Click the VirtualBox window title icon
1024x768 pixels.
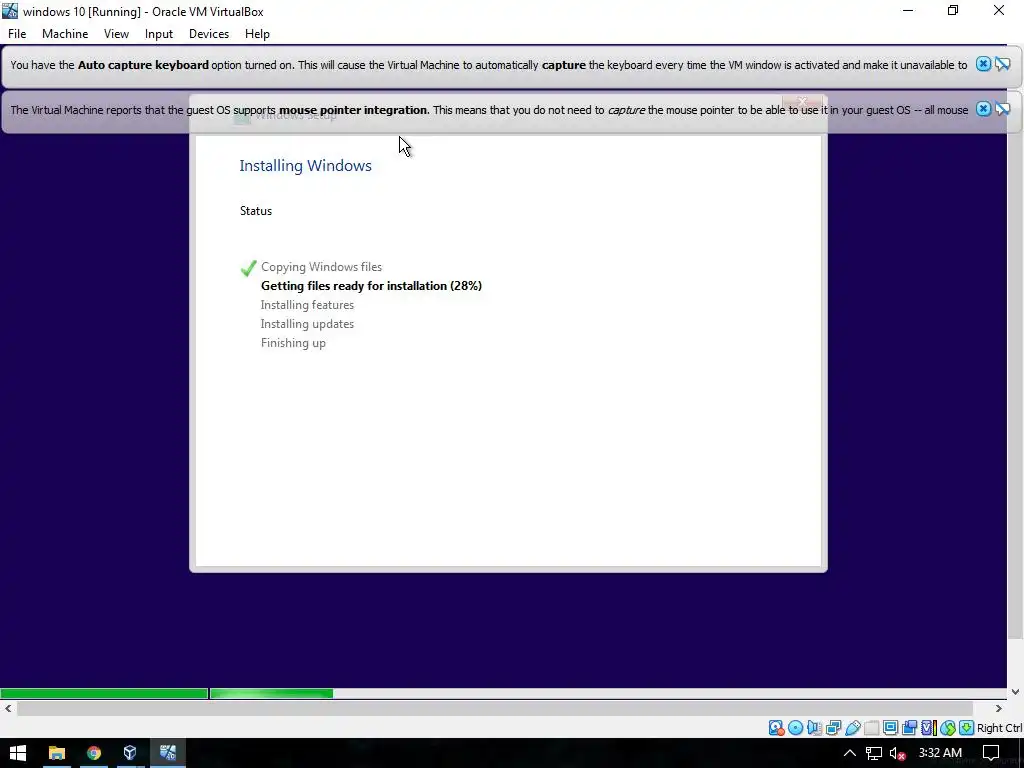[10, 11]
